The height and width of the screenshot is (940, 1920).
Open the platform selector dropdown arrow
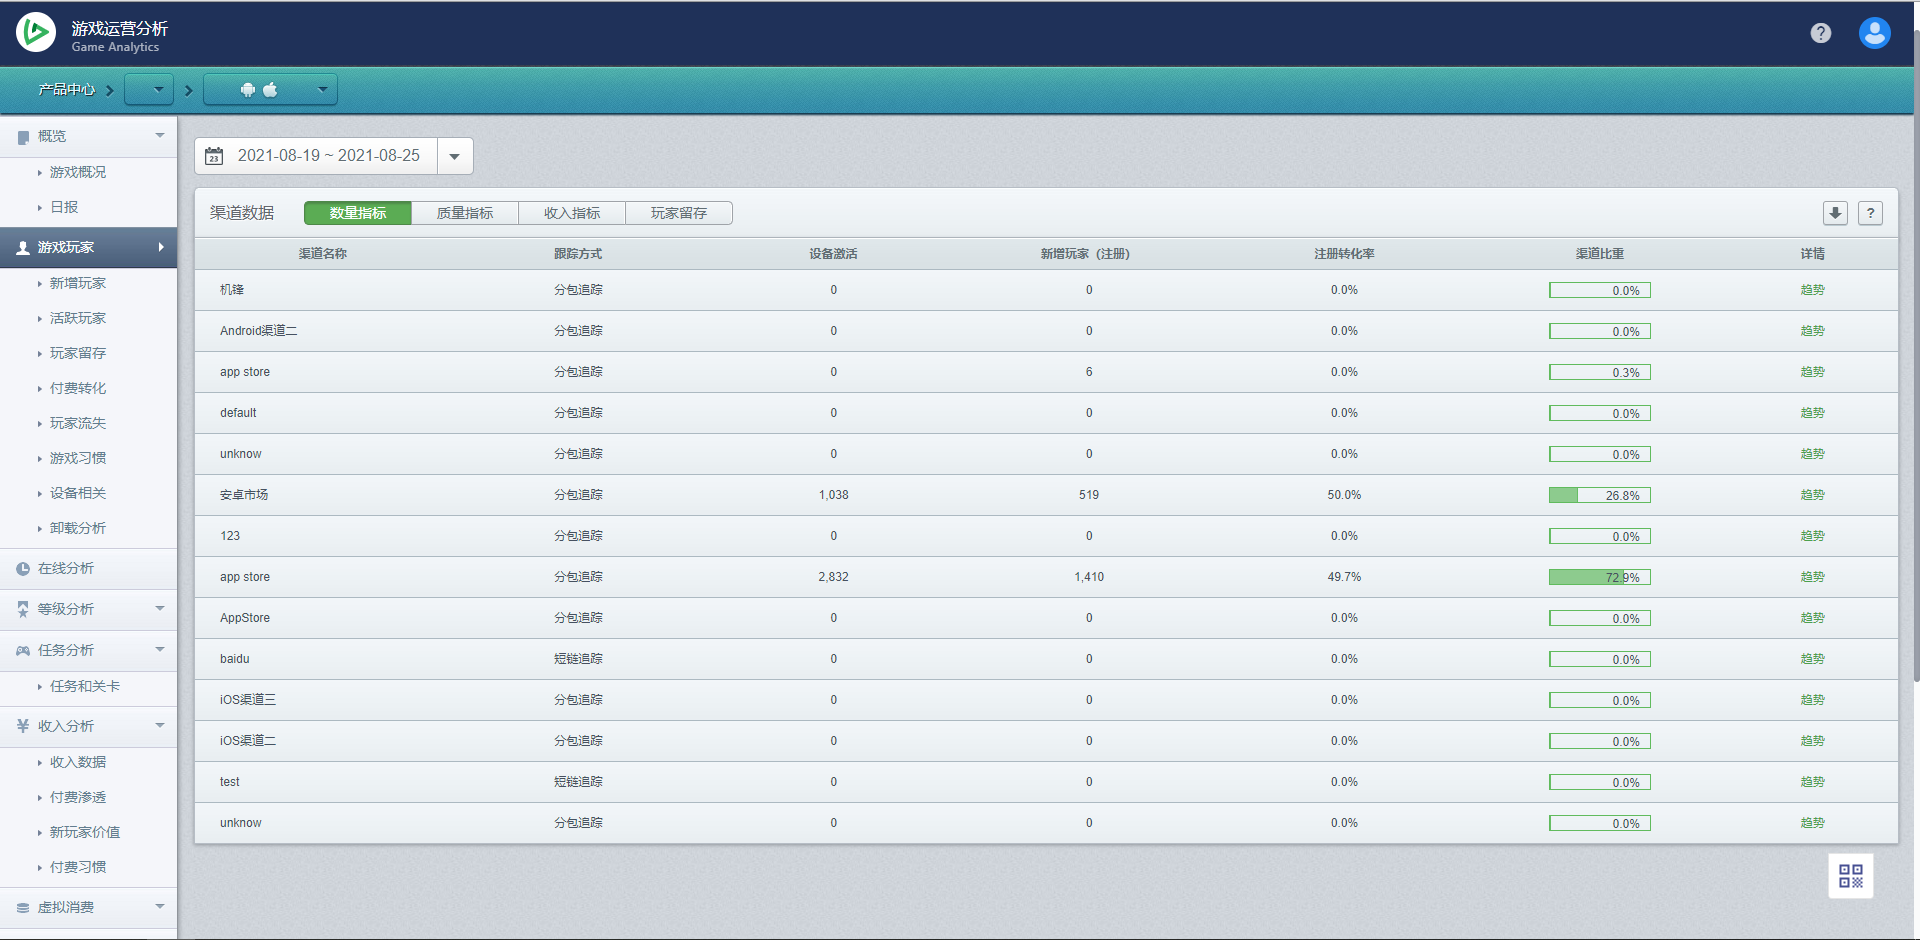pos(322,90)
